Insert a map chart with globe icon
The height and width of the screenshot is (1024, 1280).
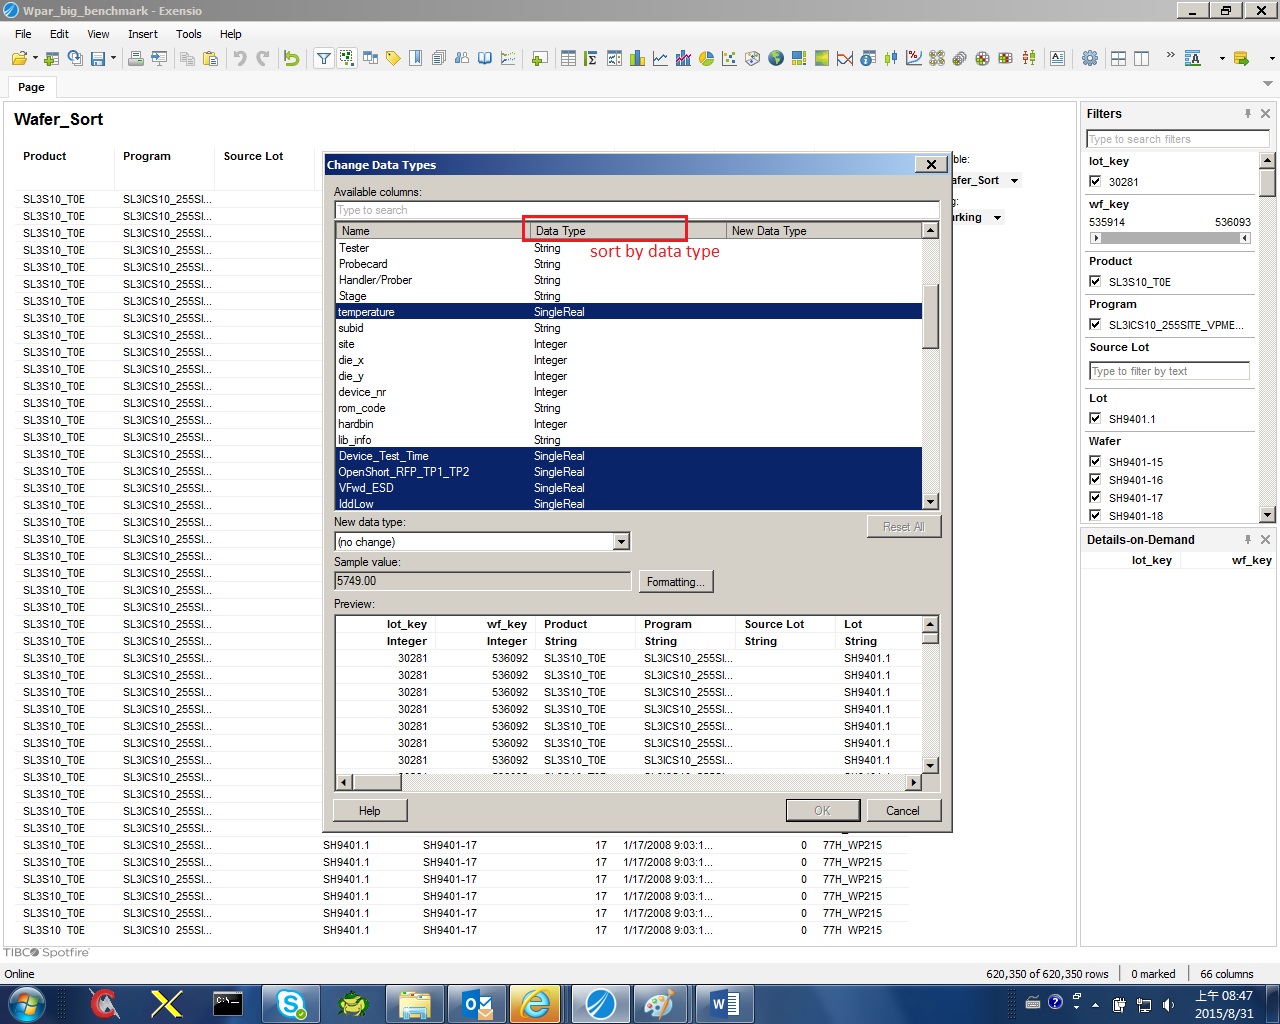[x=776, y=59]
